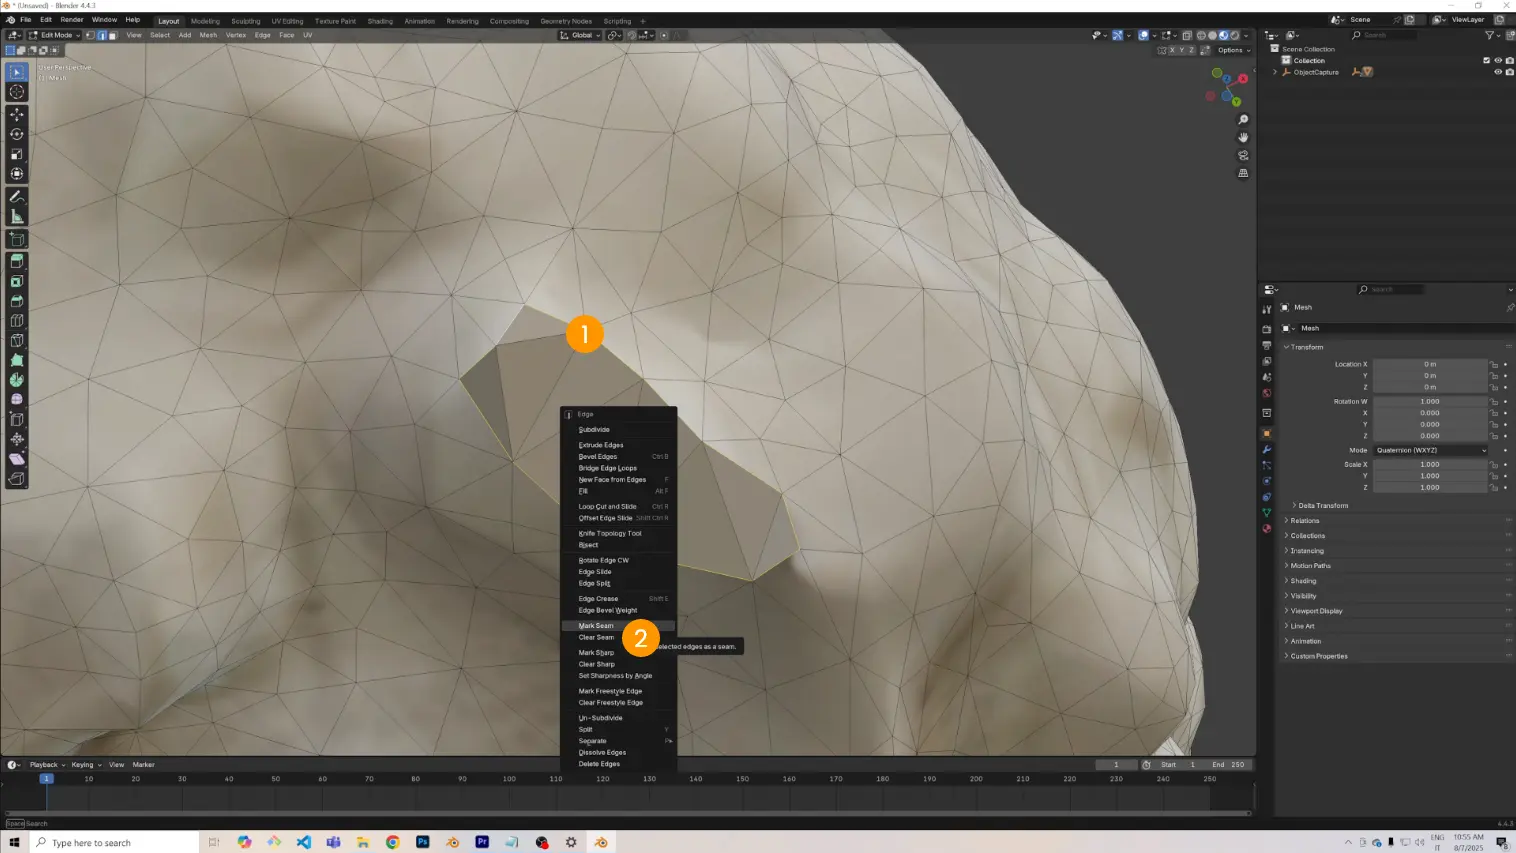1516x853 pixels.
Task: Choose Mark Seam in the Edge menu
Action: pos(596,626)
